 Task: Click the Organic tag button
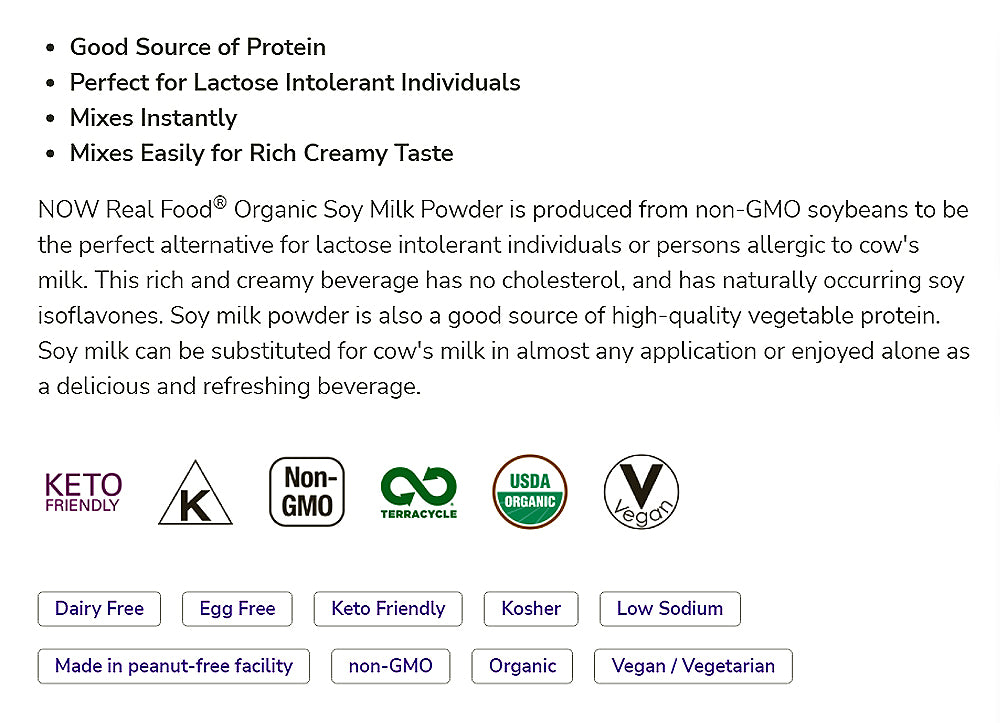pyautogui.click(x=522, y=666)
